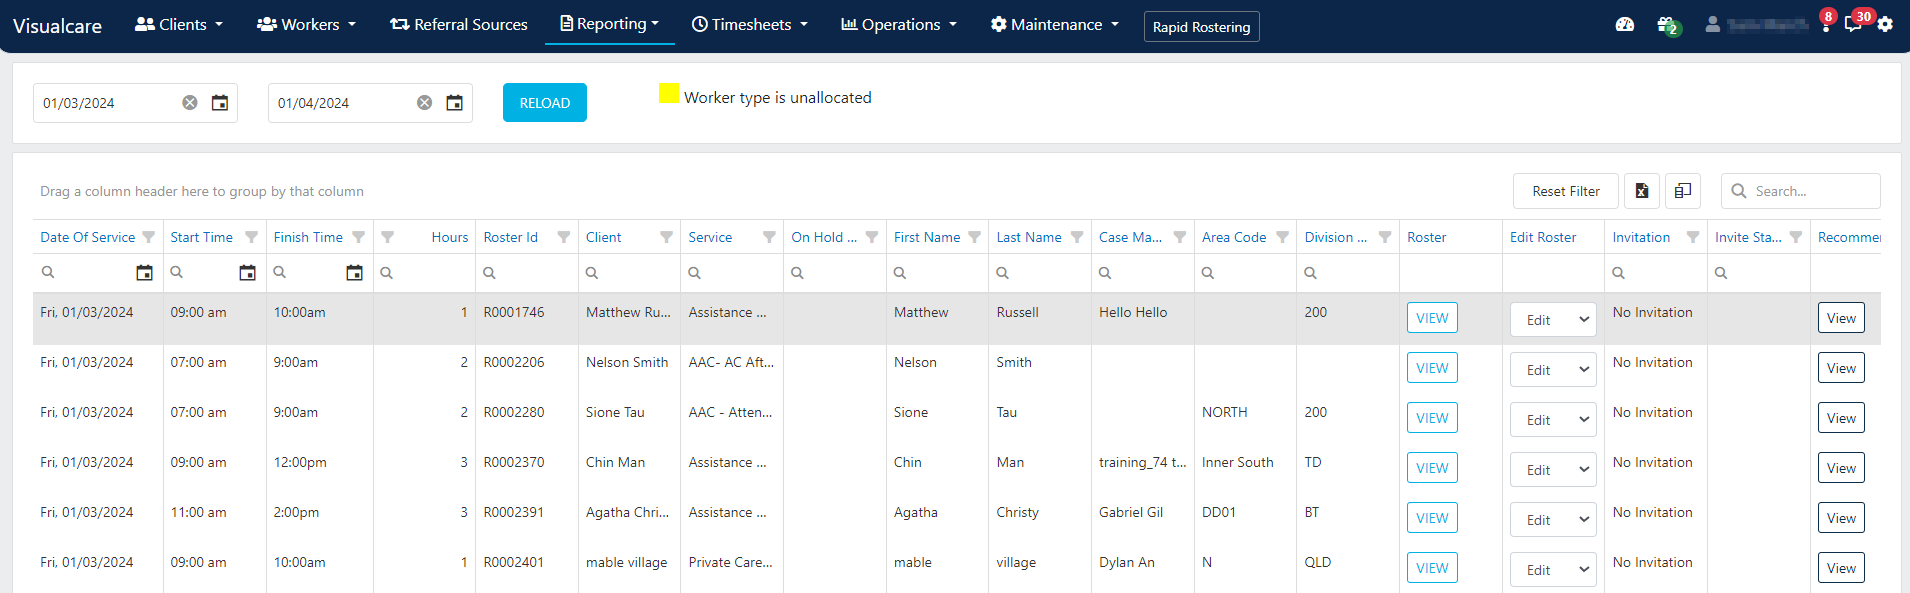Open notifications icon with 8 badge
Screen dimensions: 1910x593
tap(1826, 22)
